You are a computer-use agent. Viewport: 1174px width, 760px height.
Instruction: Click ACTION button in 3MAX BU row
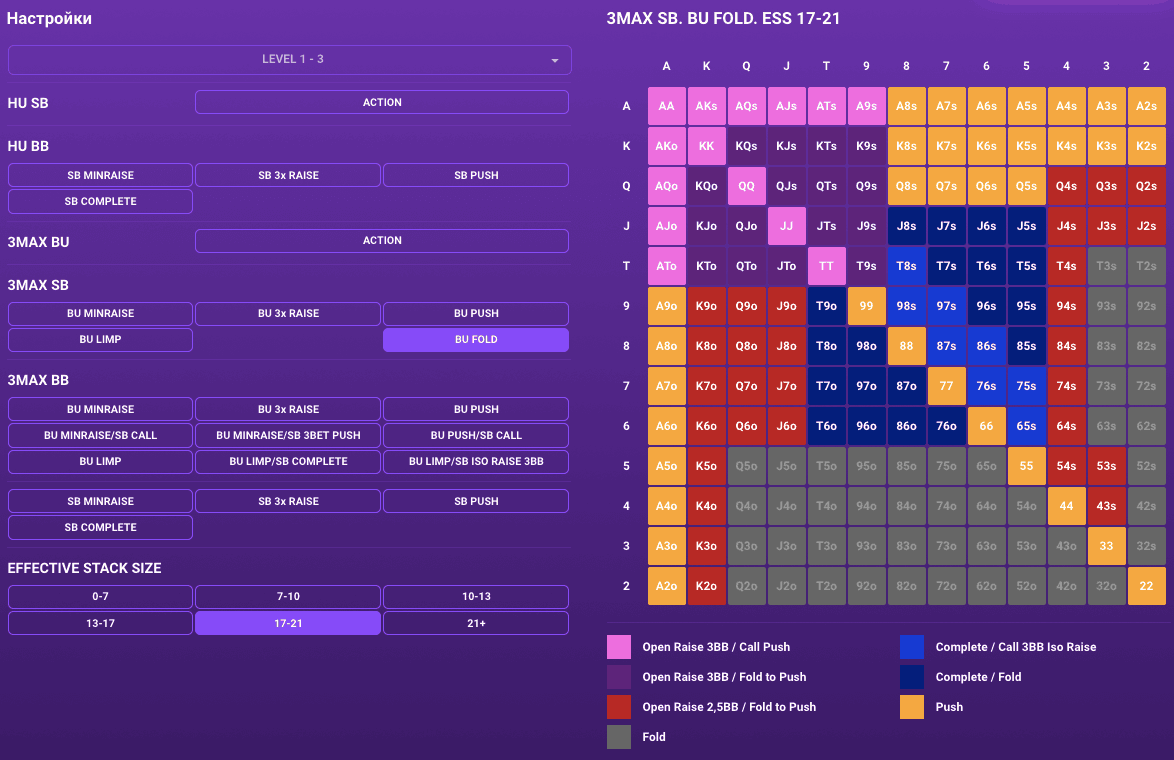[x=381, y=241]
